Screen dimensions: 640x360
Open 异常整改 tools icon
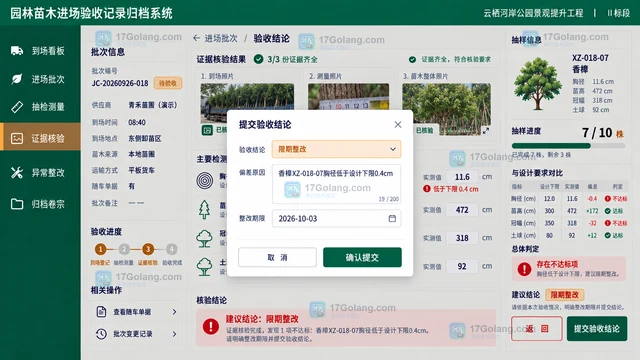[x=17, y=173]
